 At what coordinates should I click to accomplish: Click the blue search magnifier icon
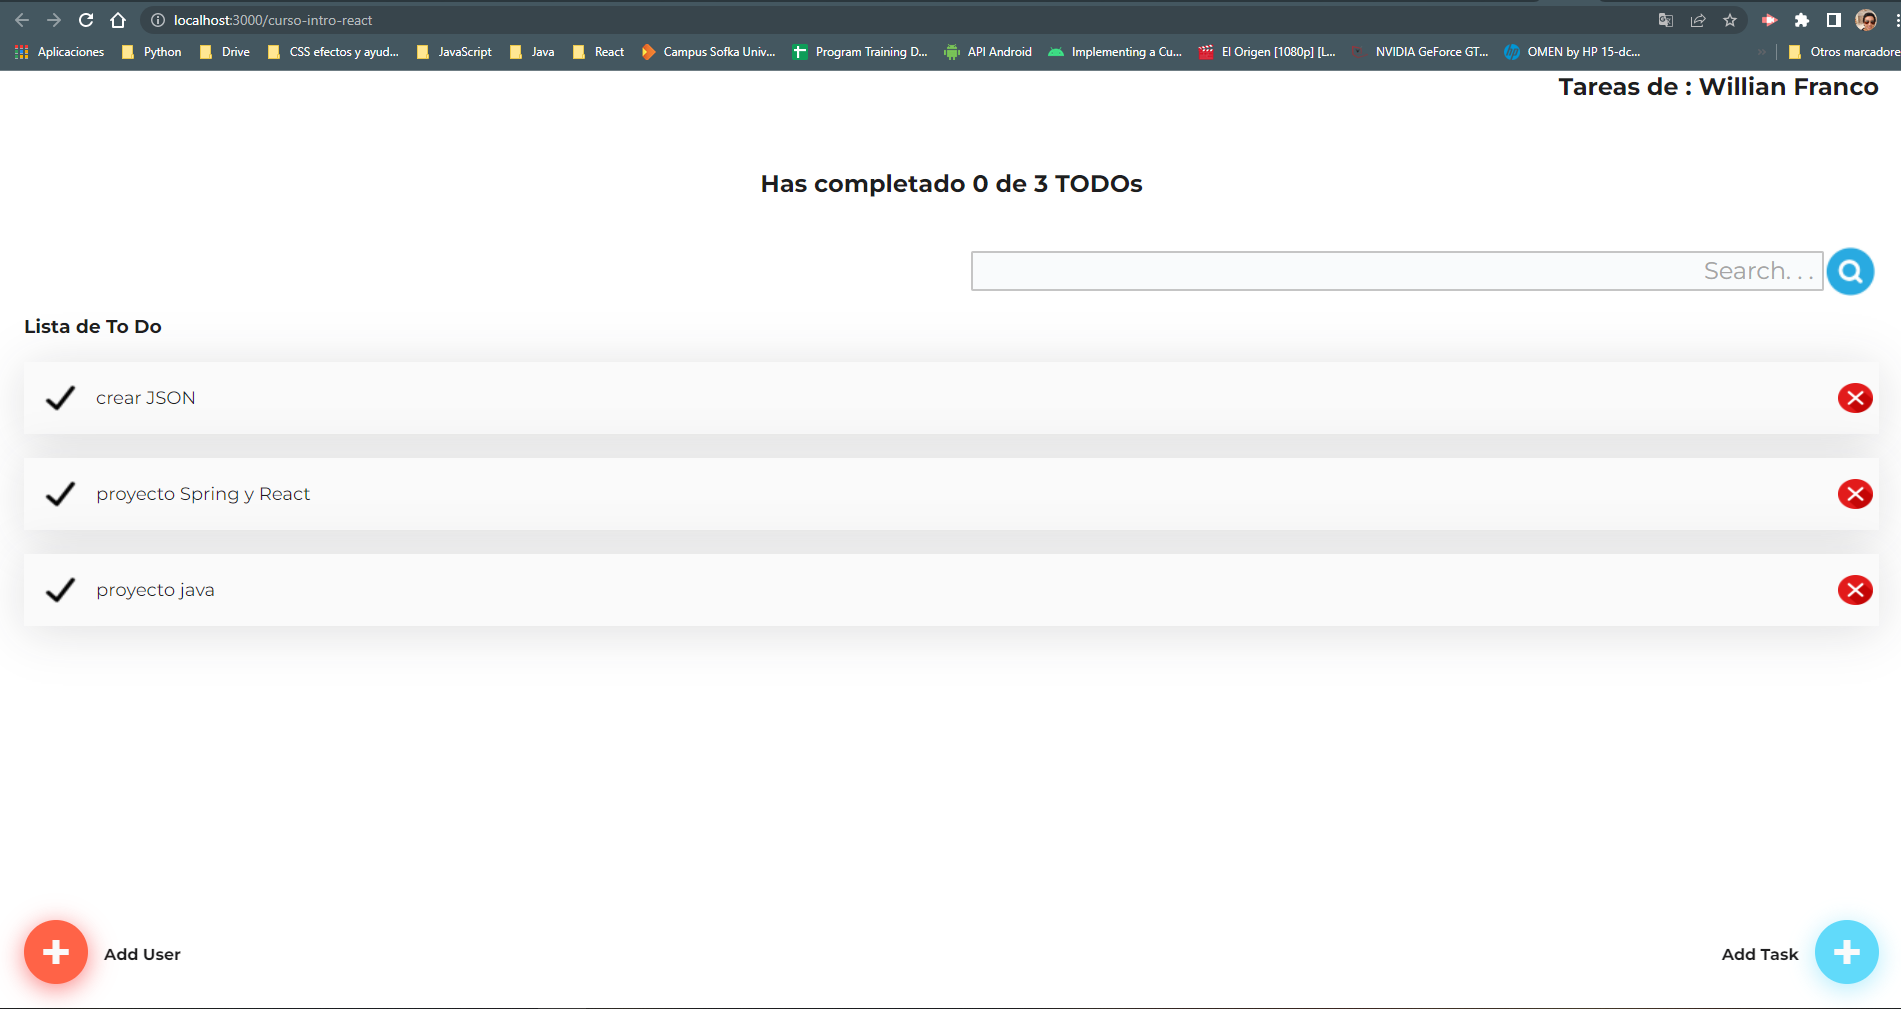coord(1849,270)
